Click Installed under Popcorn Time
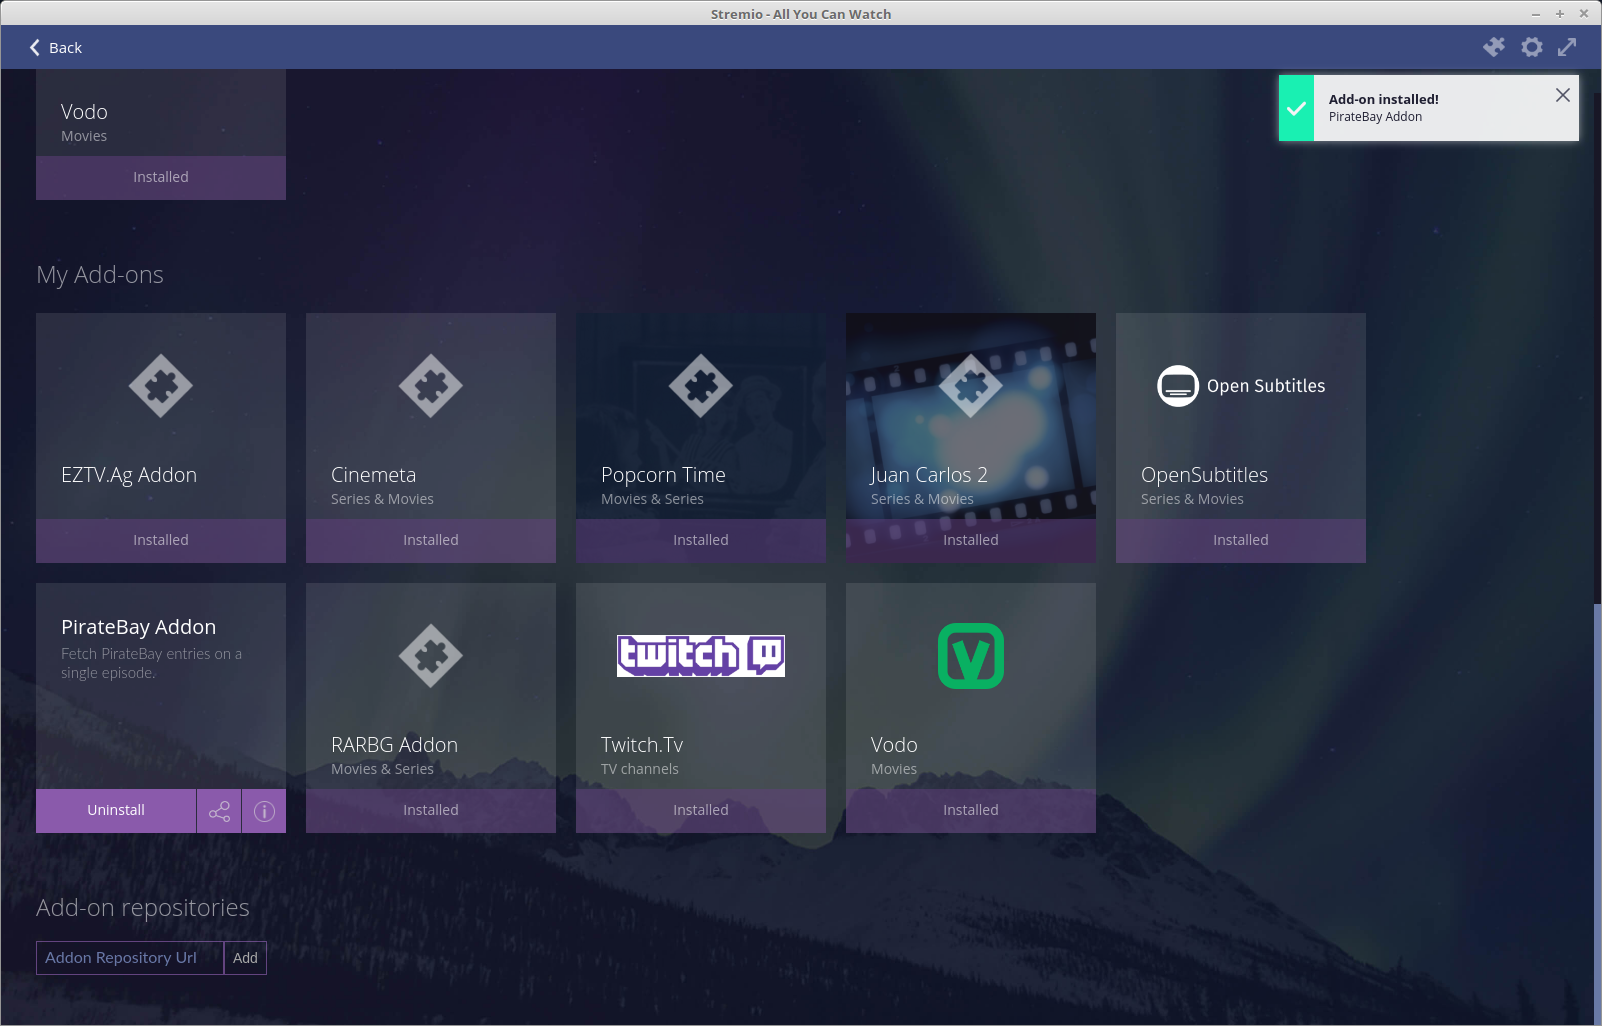Image resolution: width=1602 pixels, height=1026 pixels. (x=701, y=540)
